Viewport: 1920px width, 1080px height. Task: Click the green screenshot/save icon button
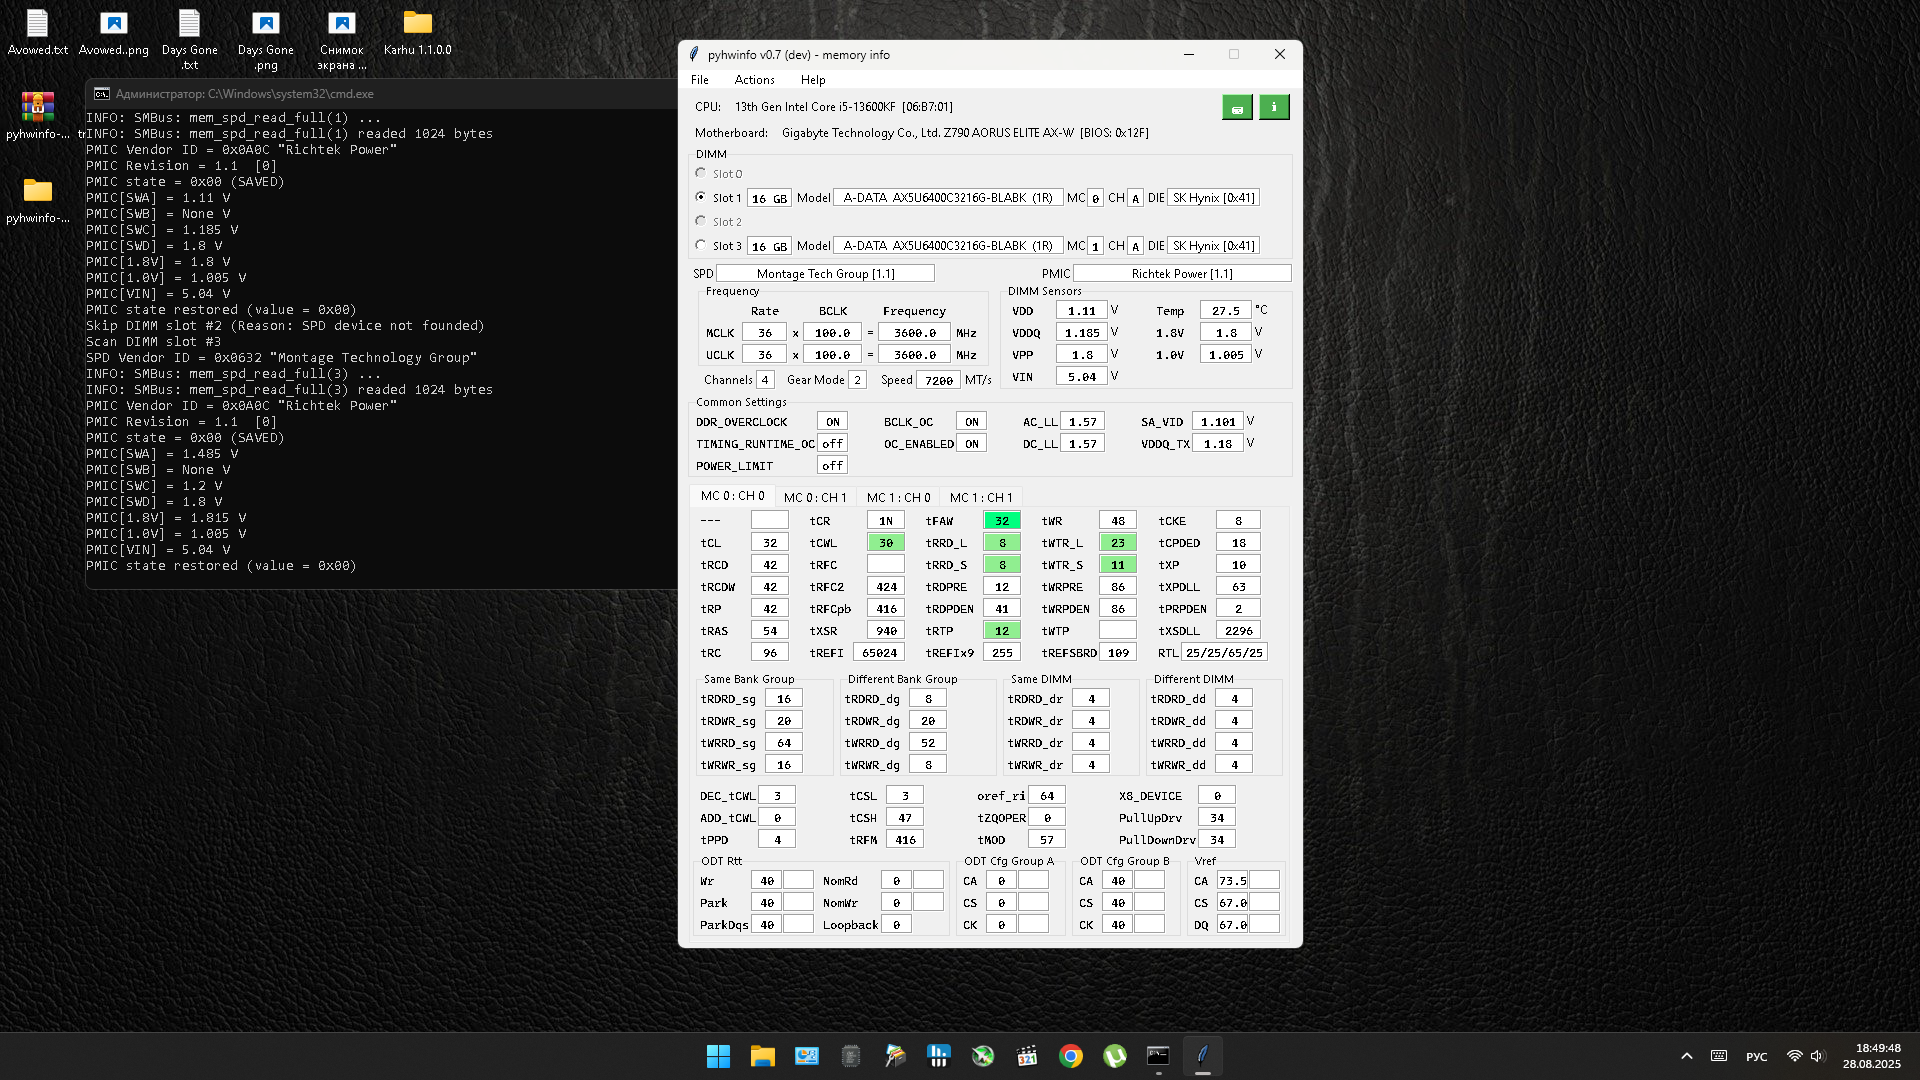click(1237, 108)
